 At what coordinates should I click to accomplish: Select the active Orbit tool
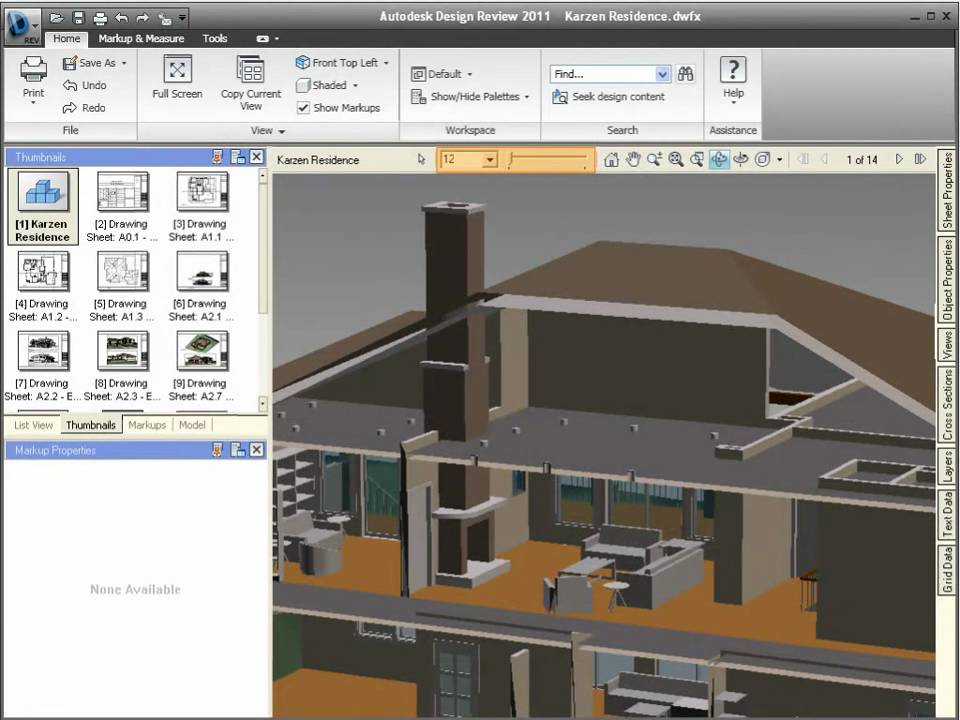(x=719, y=160)
